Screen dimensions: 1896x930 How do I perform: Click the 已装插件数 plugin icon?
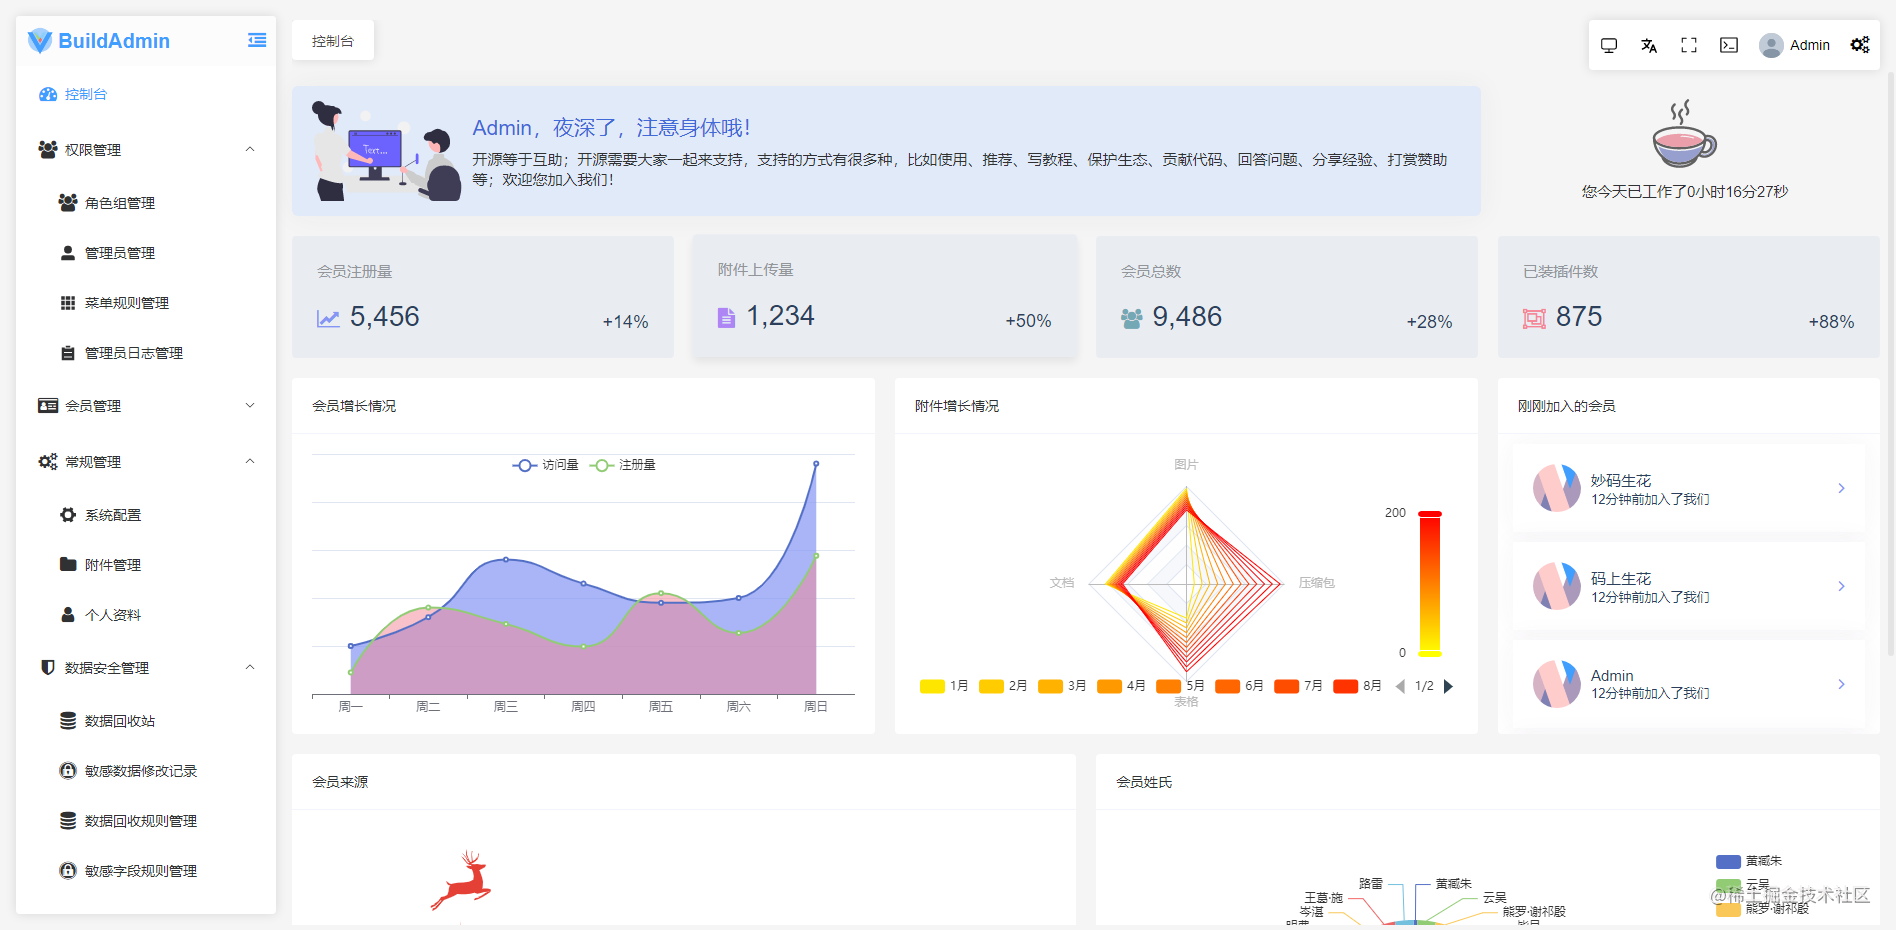(x=1534, y=318)
